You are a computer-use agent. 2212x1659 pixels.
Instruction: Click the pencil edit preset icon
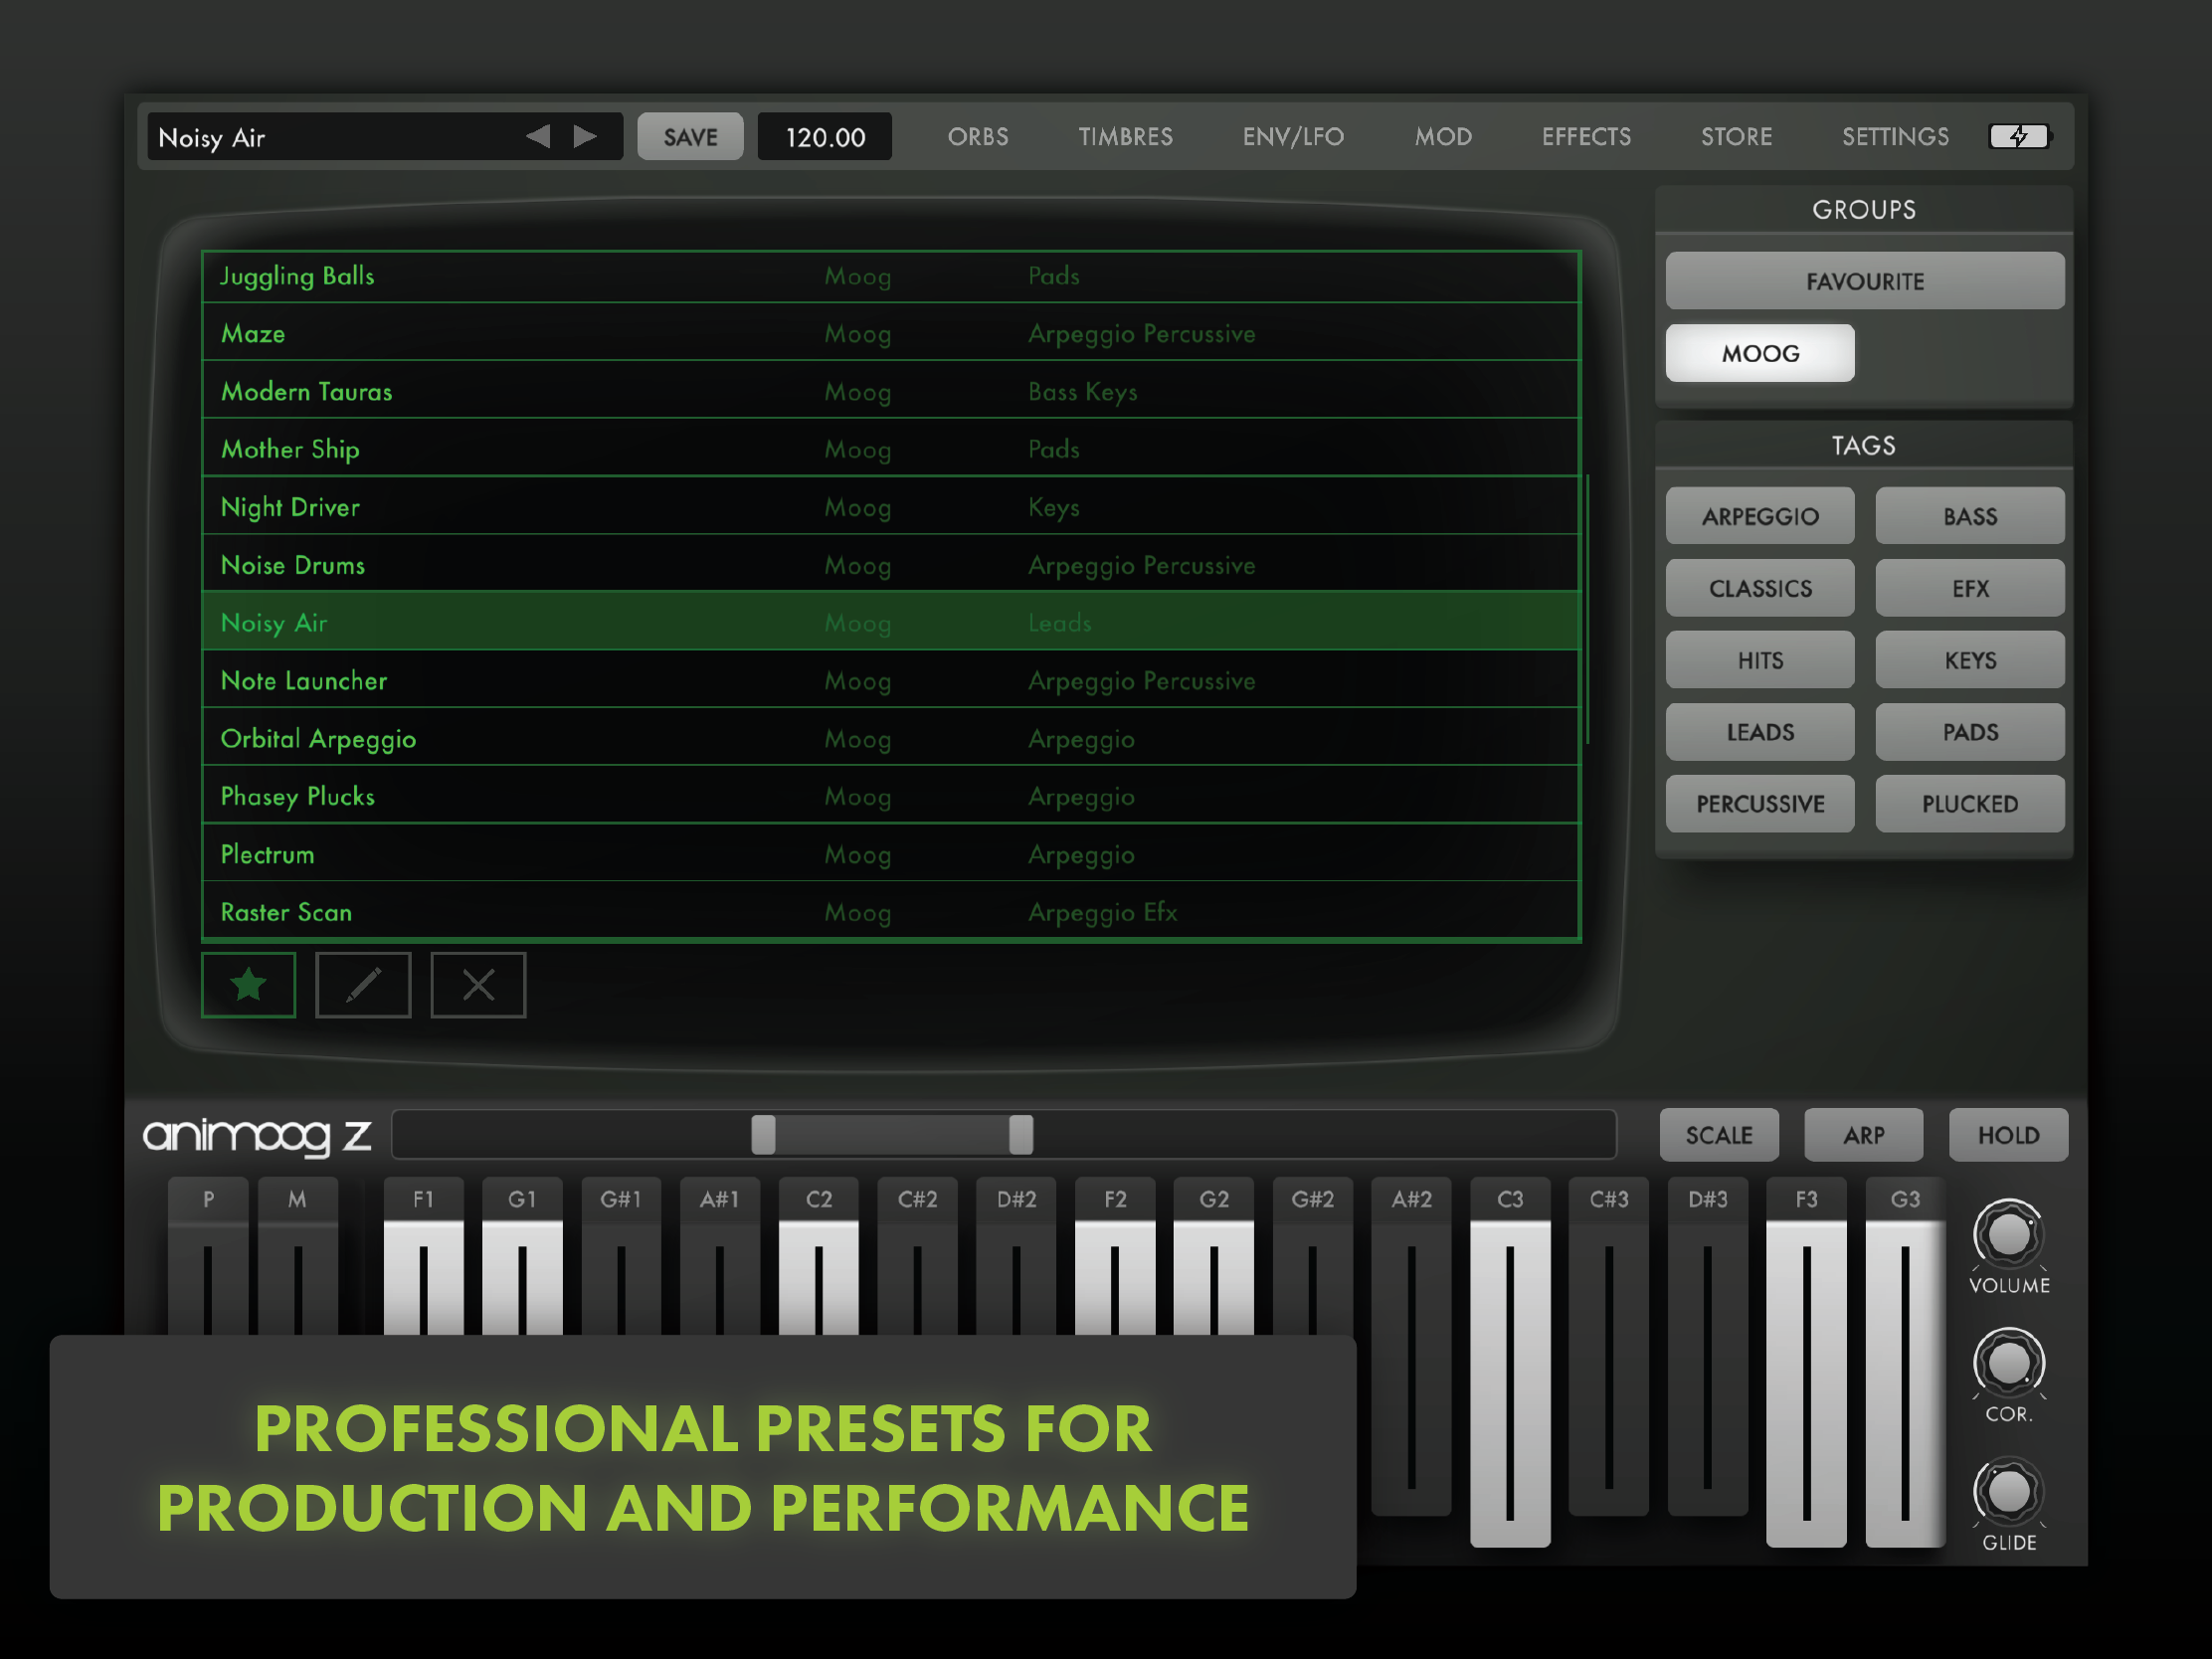(x=363, y=985)
